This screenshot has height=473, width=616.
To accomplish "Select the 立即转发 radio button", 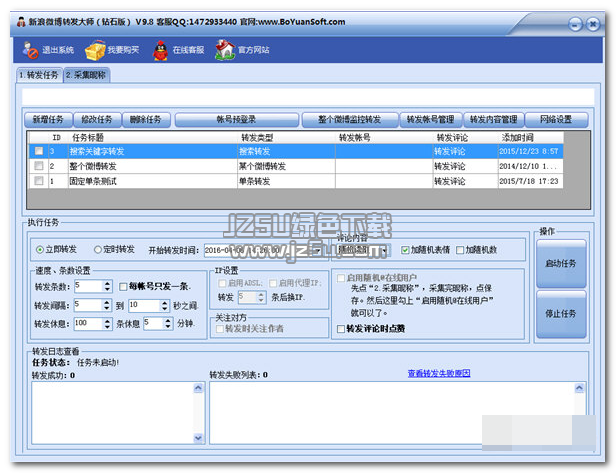I will 40,249.
